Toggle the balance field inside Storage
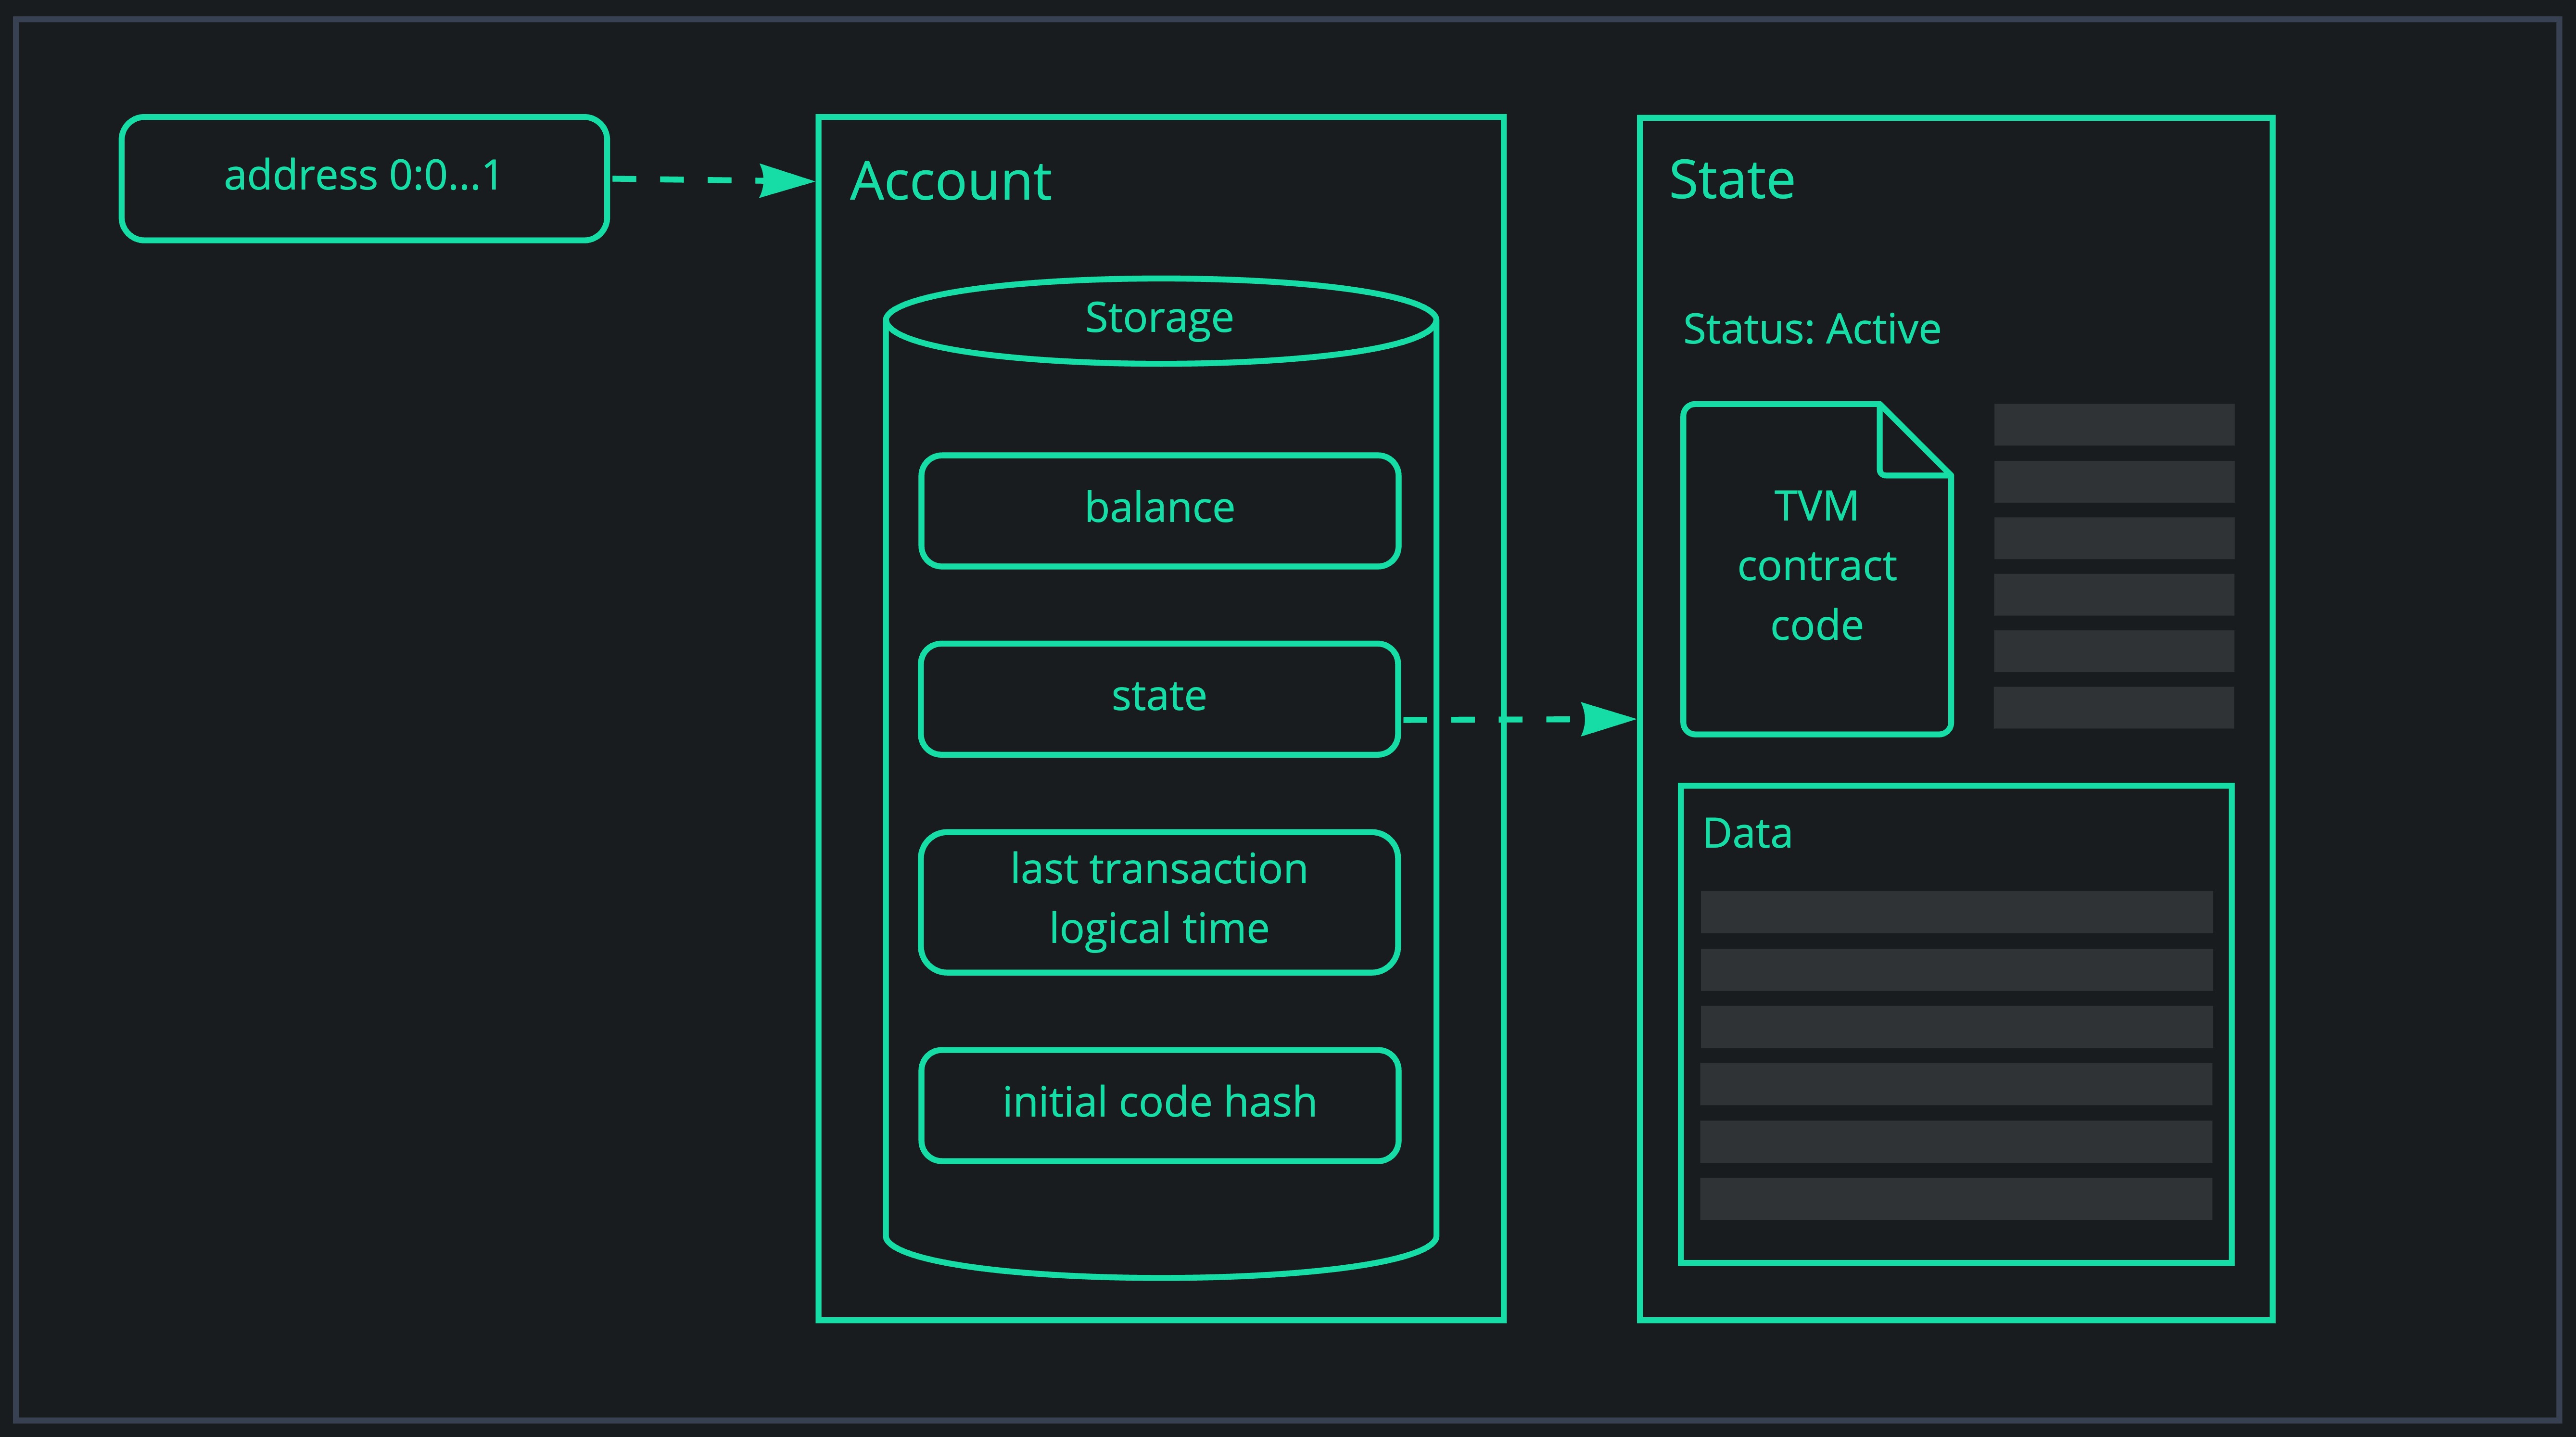The image size is (2576, 1437). [1159, 508]
